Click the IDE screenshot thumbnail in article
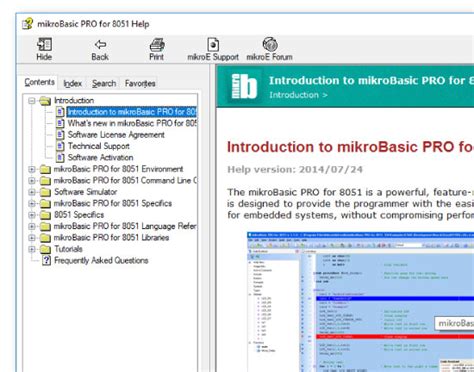This screenshot has height=372, width=474. coord(360,302)
